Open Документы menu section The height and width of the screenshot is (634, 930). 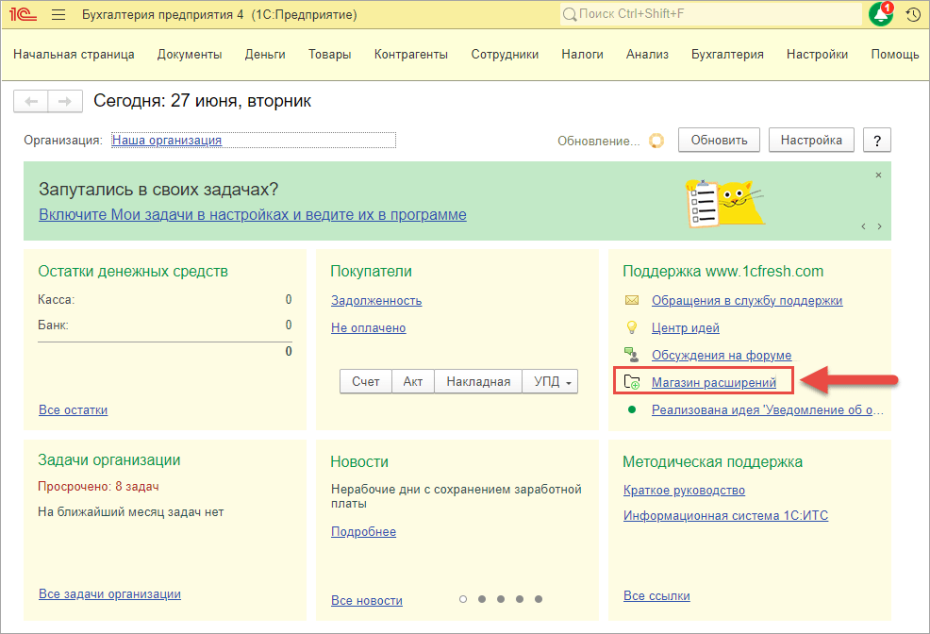pos(190,55)
